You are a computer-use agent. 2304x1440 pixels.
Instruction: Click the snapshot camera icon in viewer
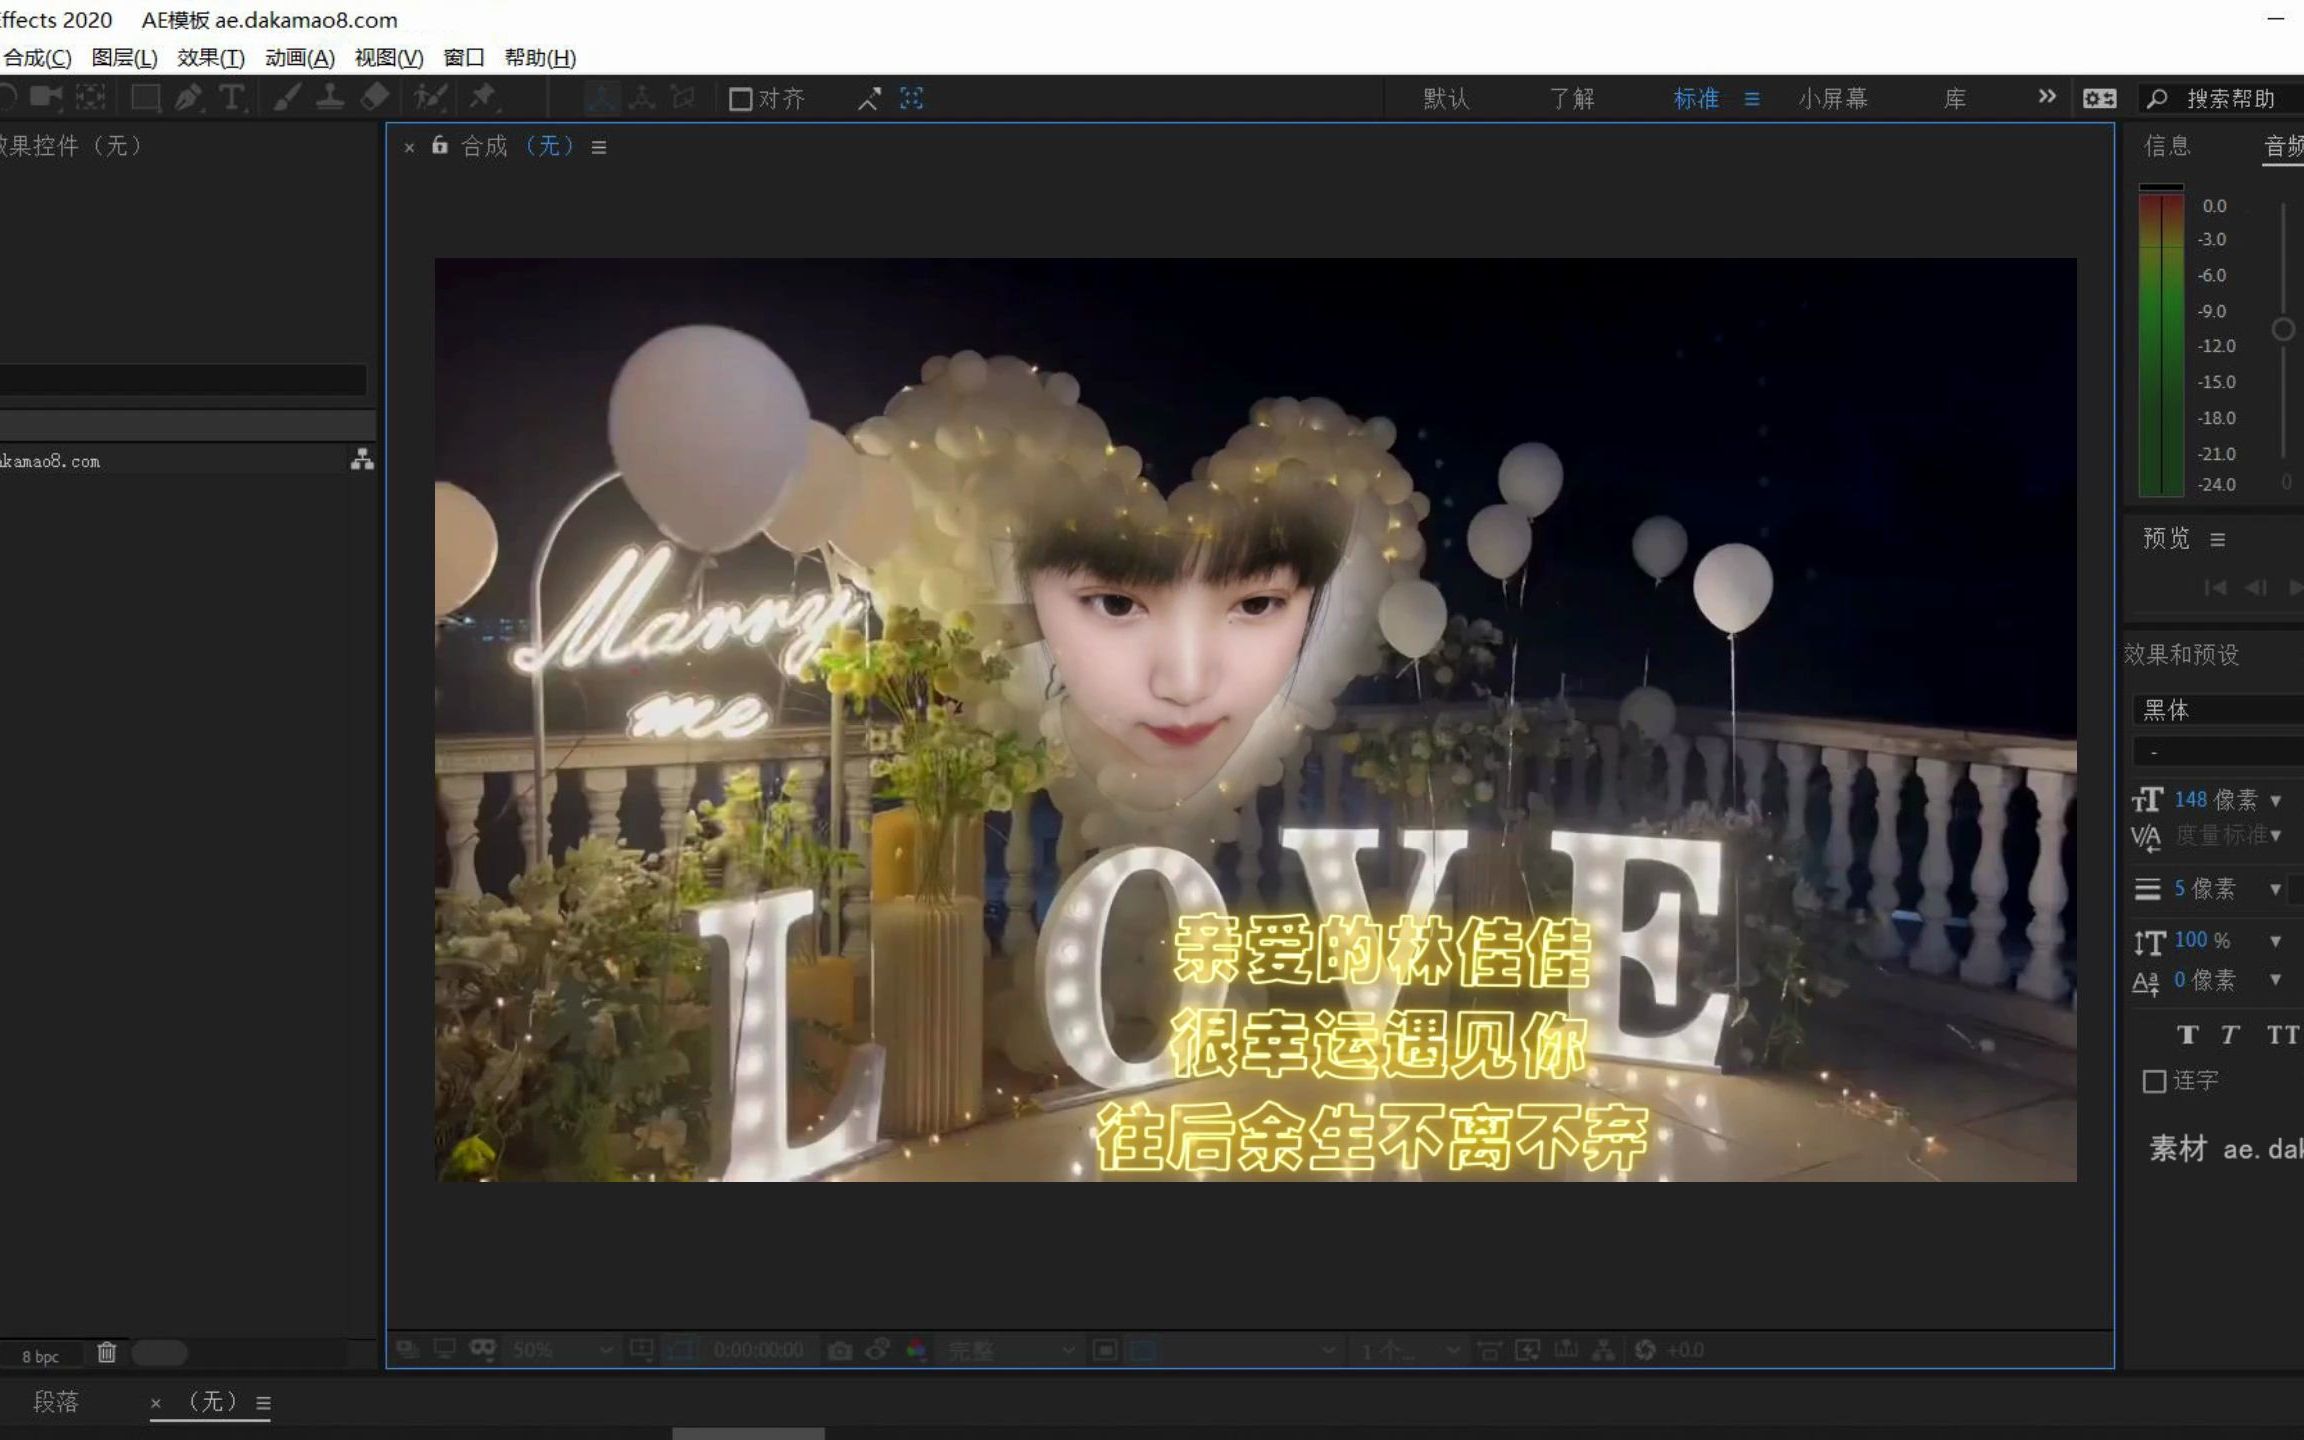point(840,1351)
